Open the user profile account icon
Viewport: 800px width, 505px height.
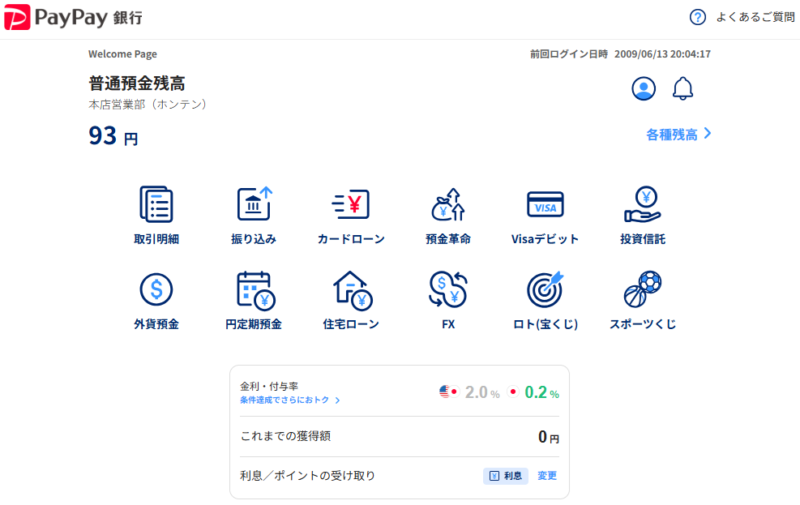[643, 88]
